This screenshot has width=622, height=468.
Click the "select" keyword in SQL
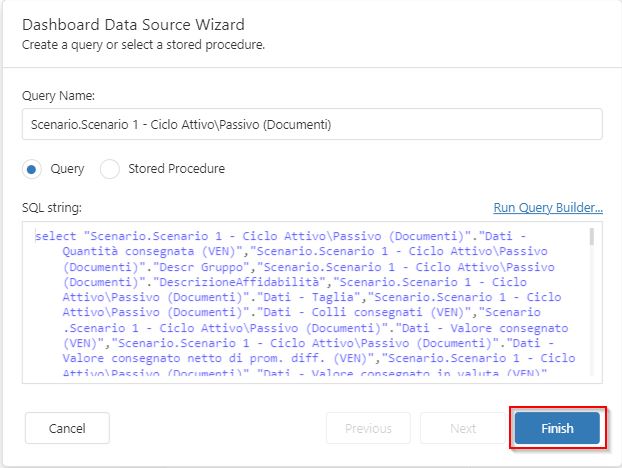(55, 237)
